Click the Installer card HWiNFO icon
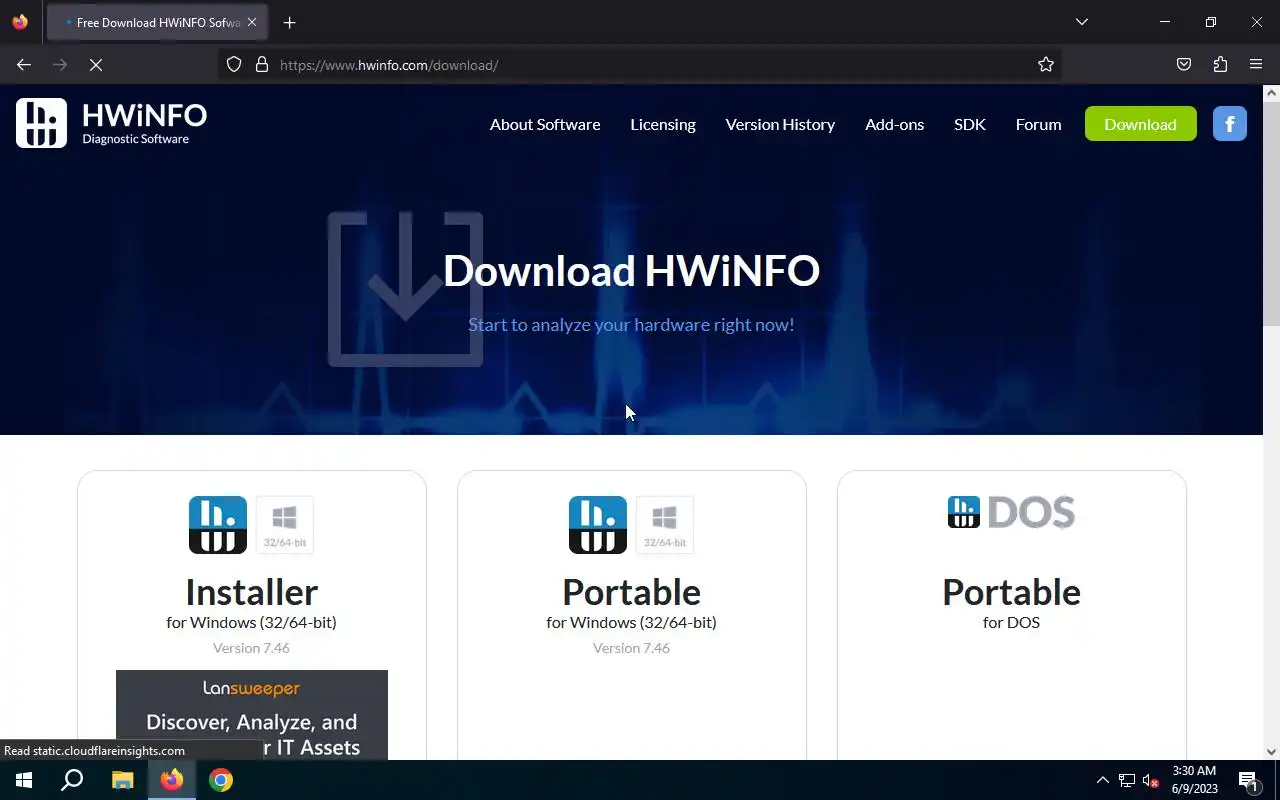The width and height of the screenshot is (1280, 800). coord(218,525)
